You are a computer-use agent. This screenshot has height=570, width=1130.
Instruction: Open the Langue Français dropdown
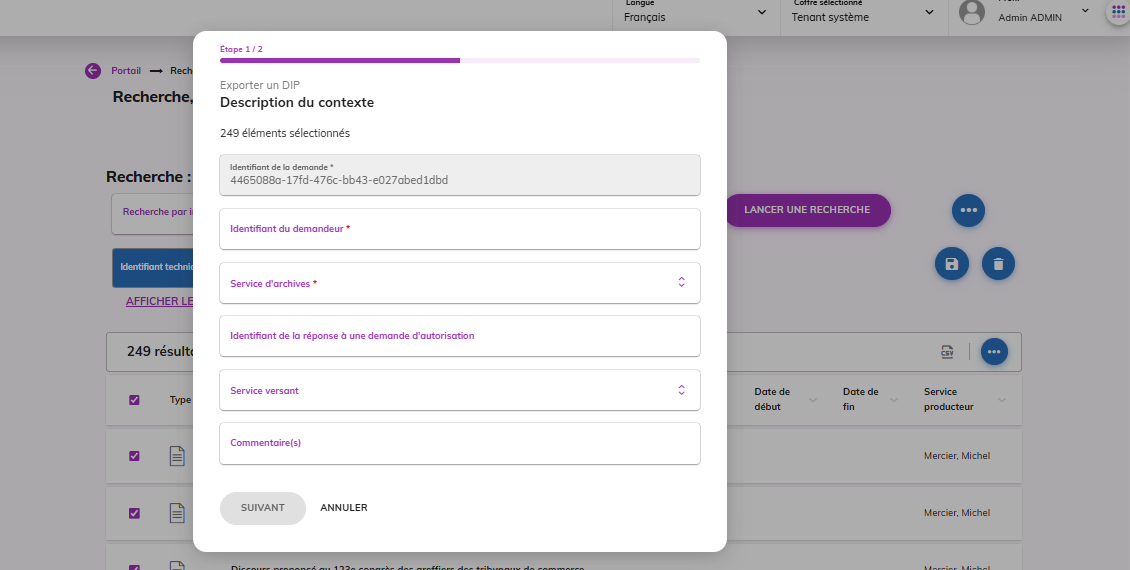coord(695,14)
